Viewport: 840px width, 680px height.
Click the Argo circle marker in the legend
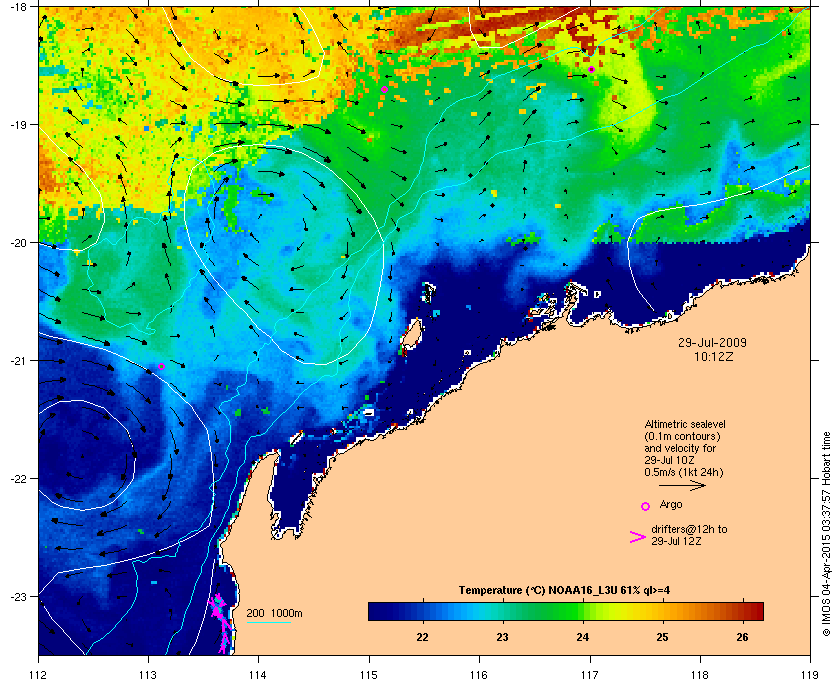[x=646, y=506]
